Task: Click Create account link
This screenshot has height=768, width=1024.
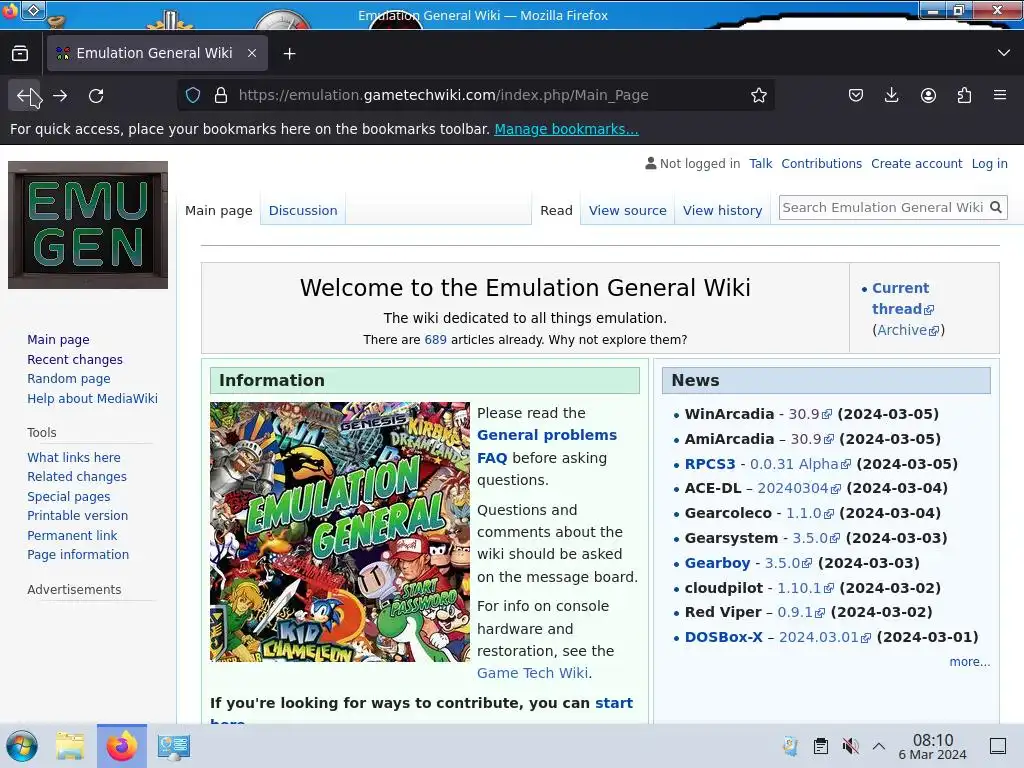Action: click(916, 163)
